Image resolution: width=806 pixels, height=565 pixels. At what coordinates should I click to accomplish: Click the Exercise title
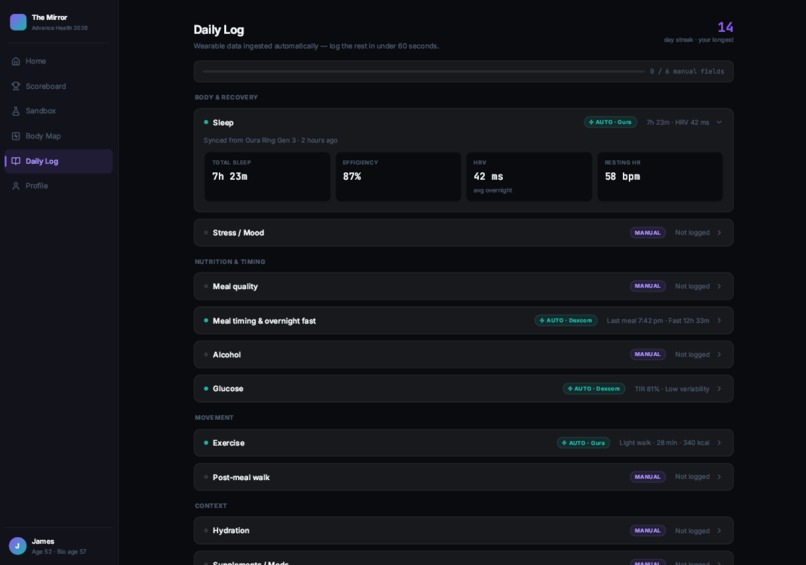click(x=228, y=443)
